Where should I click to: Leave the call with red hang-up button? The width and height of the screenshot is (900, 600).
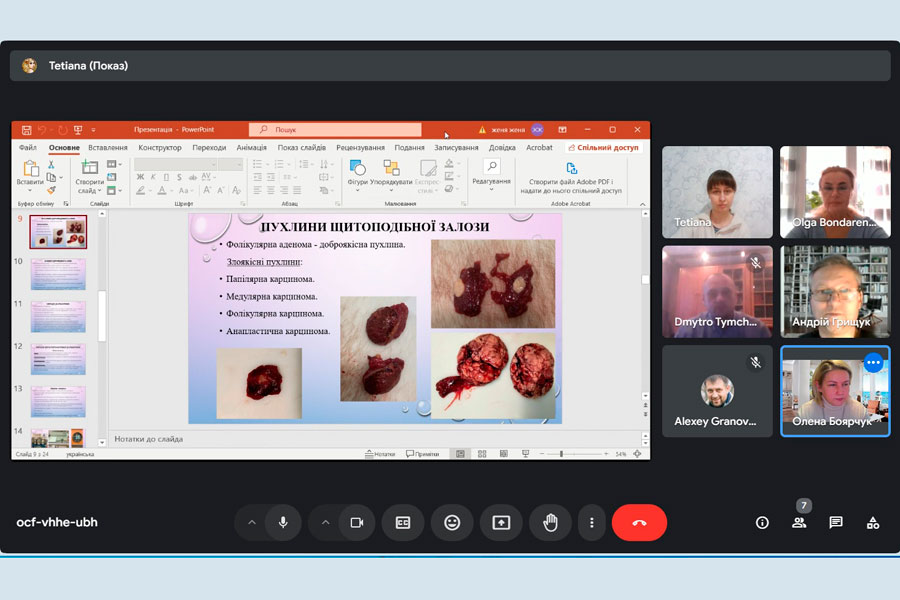click(639, 522)
